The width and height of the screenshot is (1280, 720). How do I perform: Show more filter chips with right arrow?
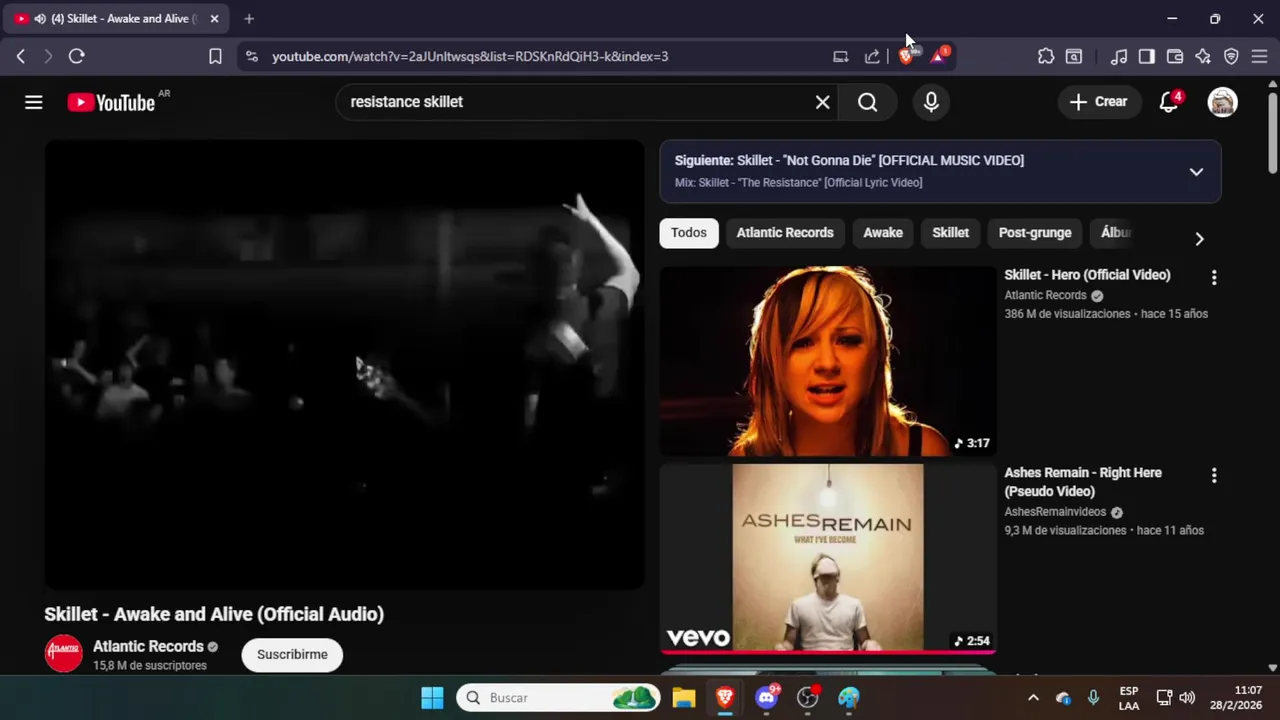(x=1199, y=238)
